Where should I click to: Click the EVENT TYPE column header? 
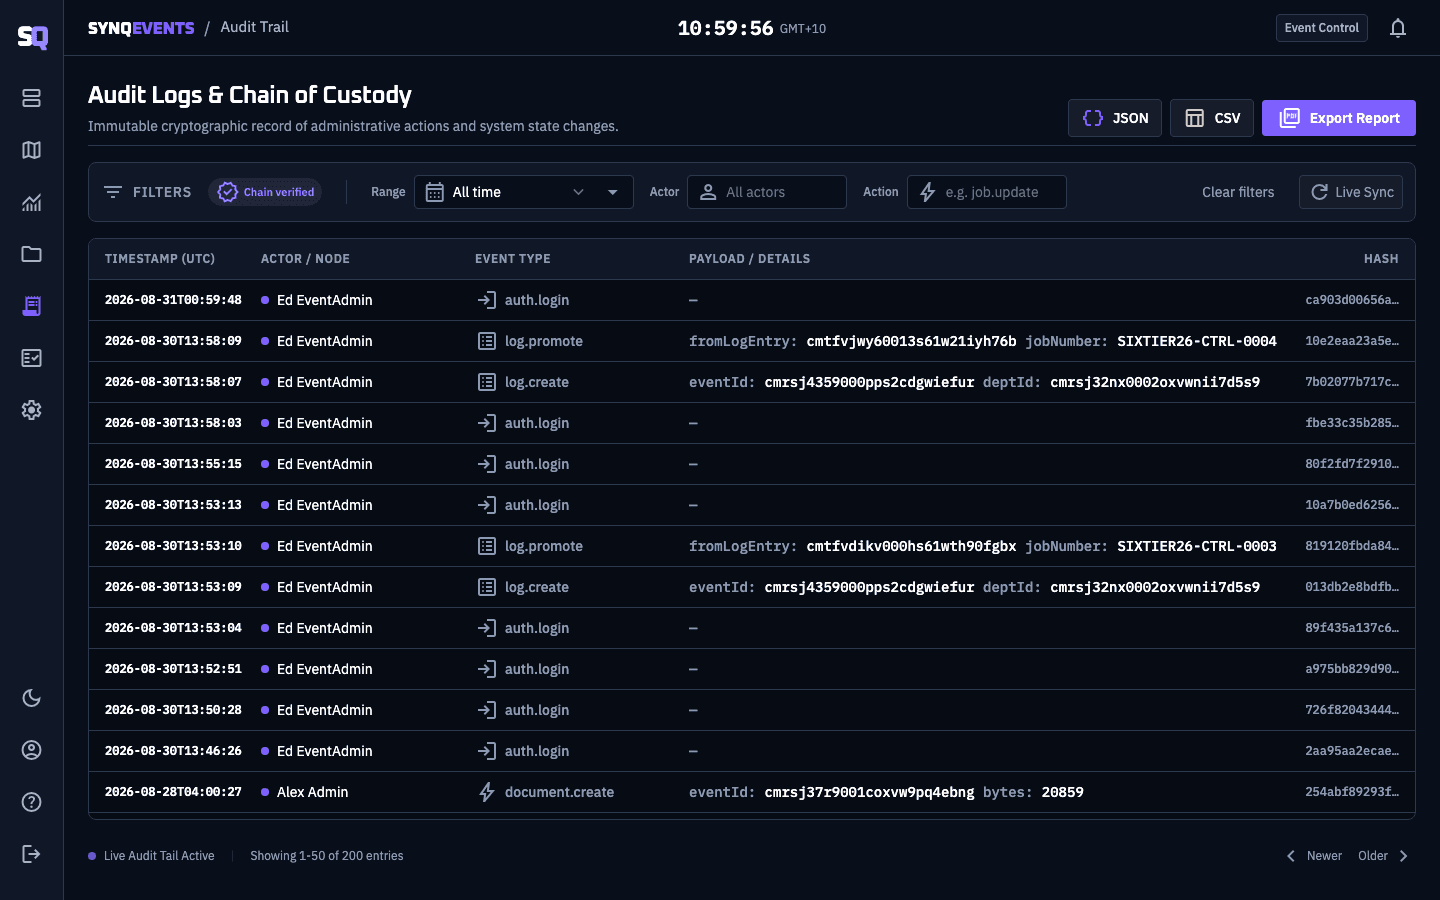click(x=513, y=259)
